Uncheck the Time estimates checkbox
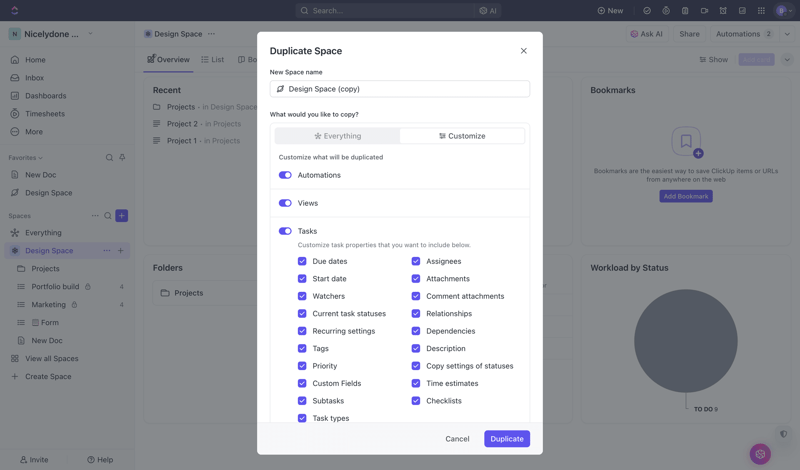 click(x=416, y=383)
